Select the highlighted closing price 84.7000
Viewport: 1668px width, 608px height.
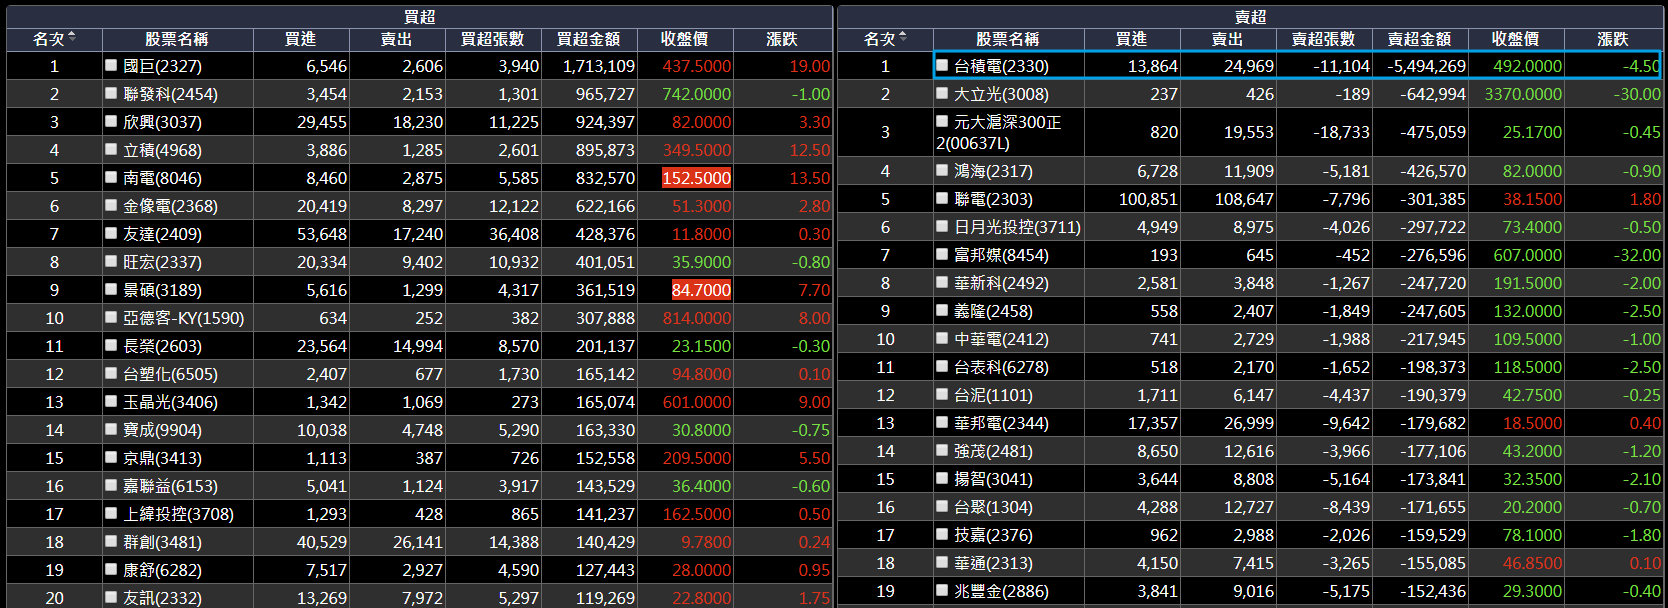coord(701,290)
